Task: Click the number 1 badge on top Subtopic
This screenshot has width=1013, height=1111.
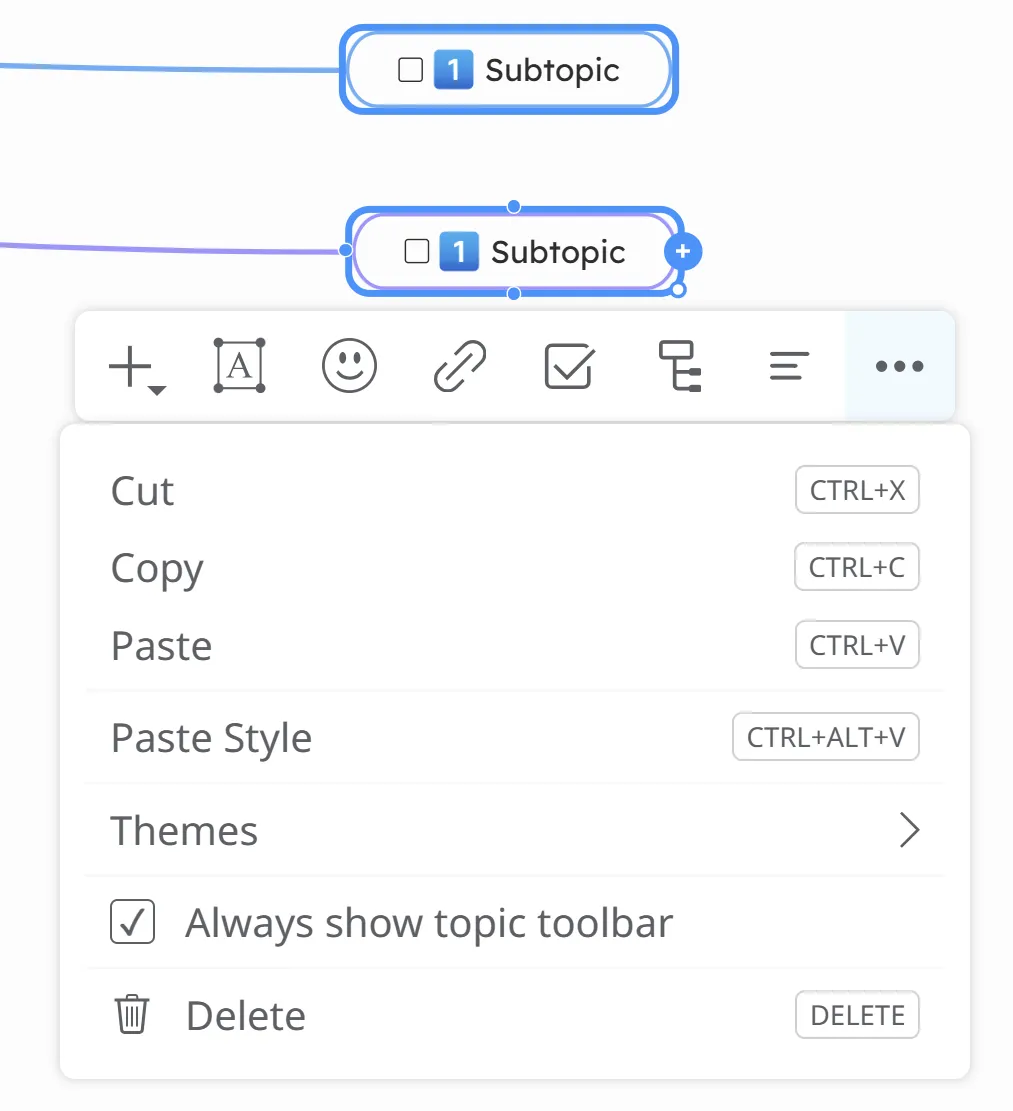Action: pos(453,70)
